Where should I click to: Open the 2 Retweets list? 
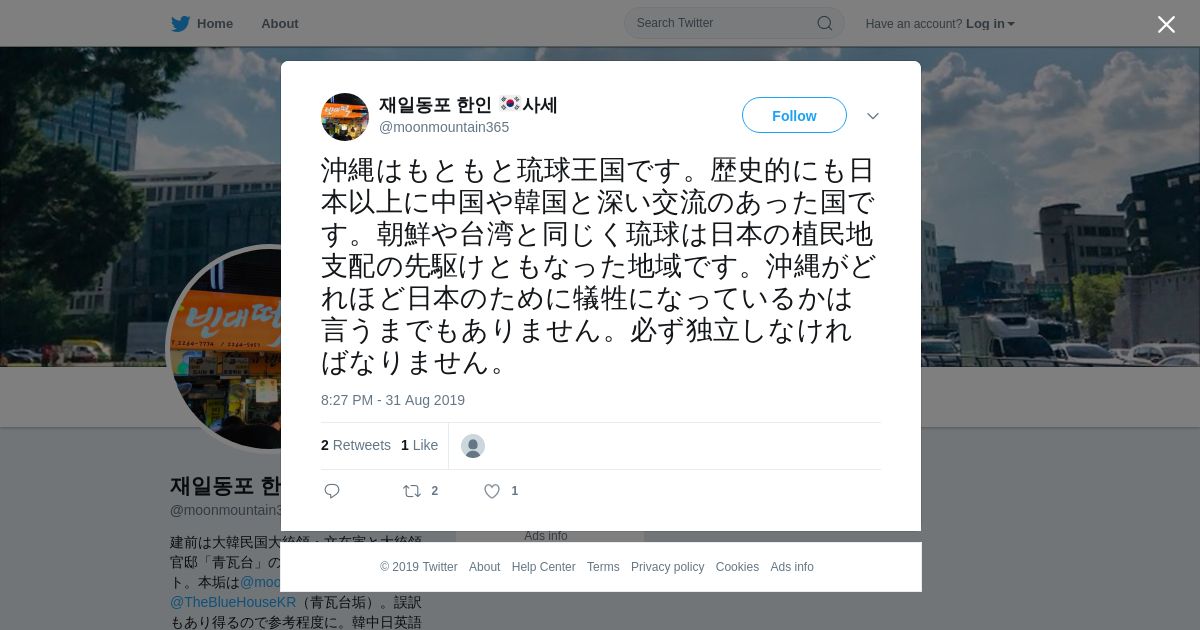[356, 446]
